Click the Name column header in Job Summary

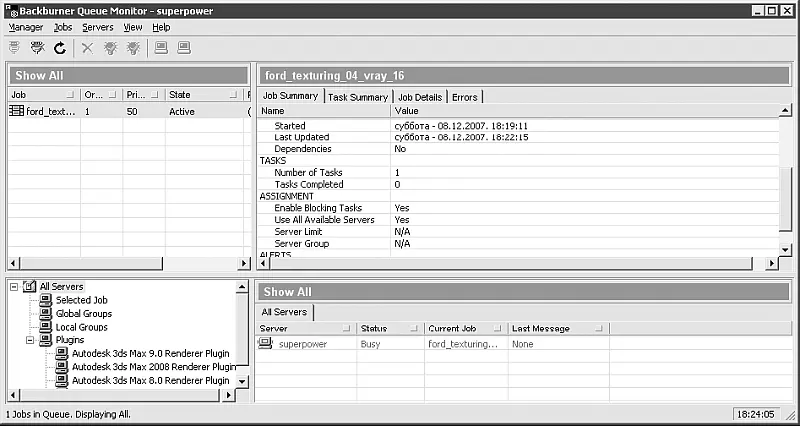click(324, 111)
